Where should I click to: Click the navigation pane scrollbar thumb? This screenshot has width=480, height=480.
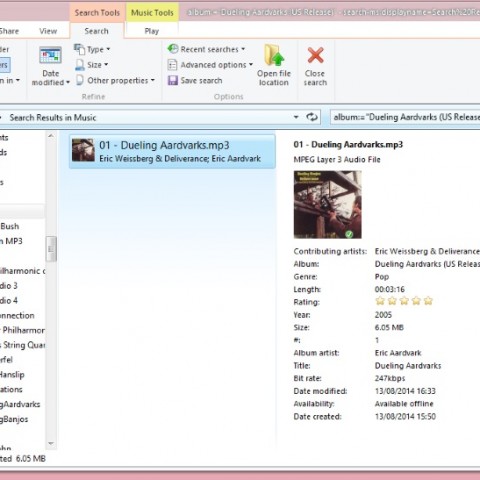coord(51,249)
